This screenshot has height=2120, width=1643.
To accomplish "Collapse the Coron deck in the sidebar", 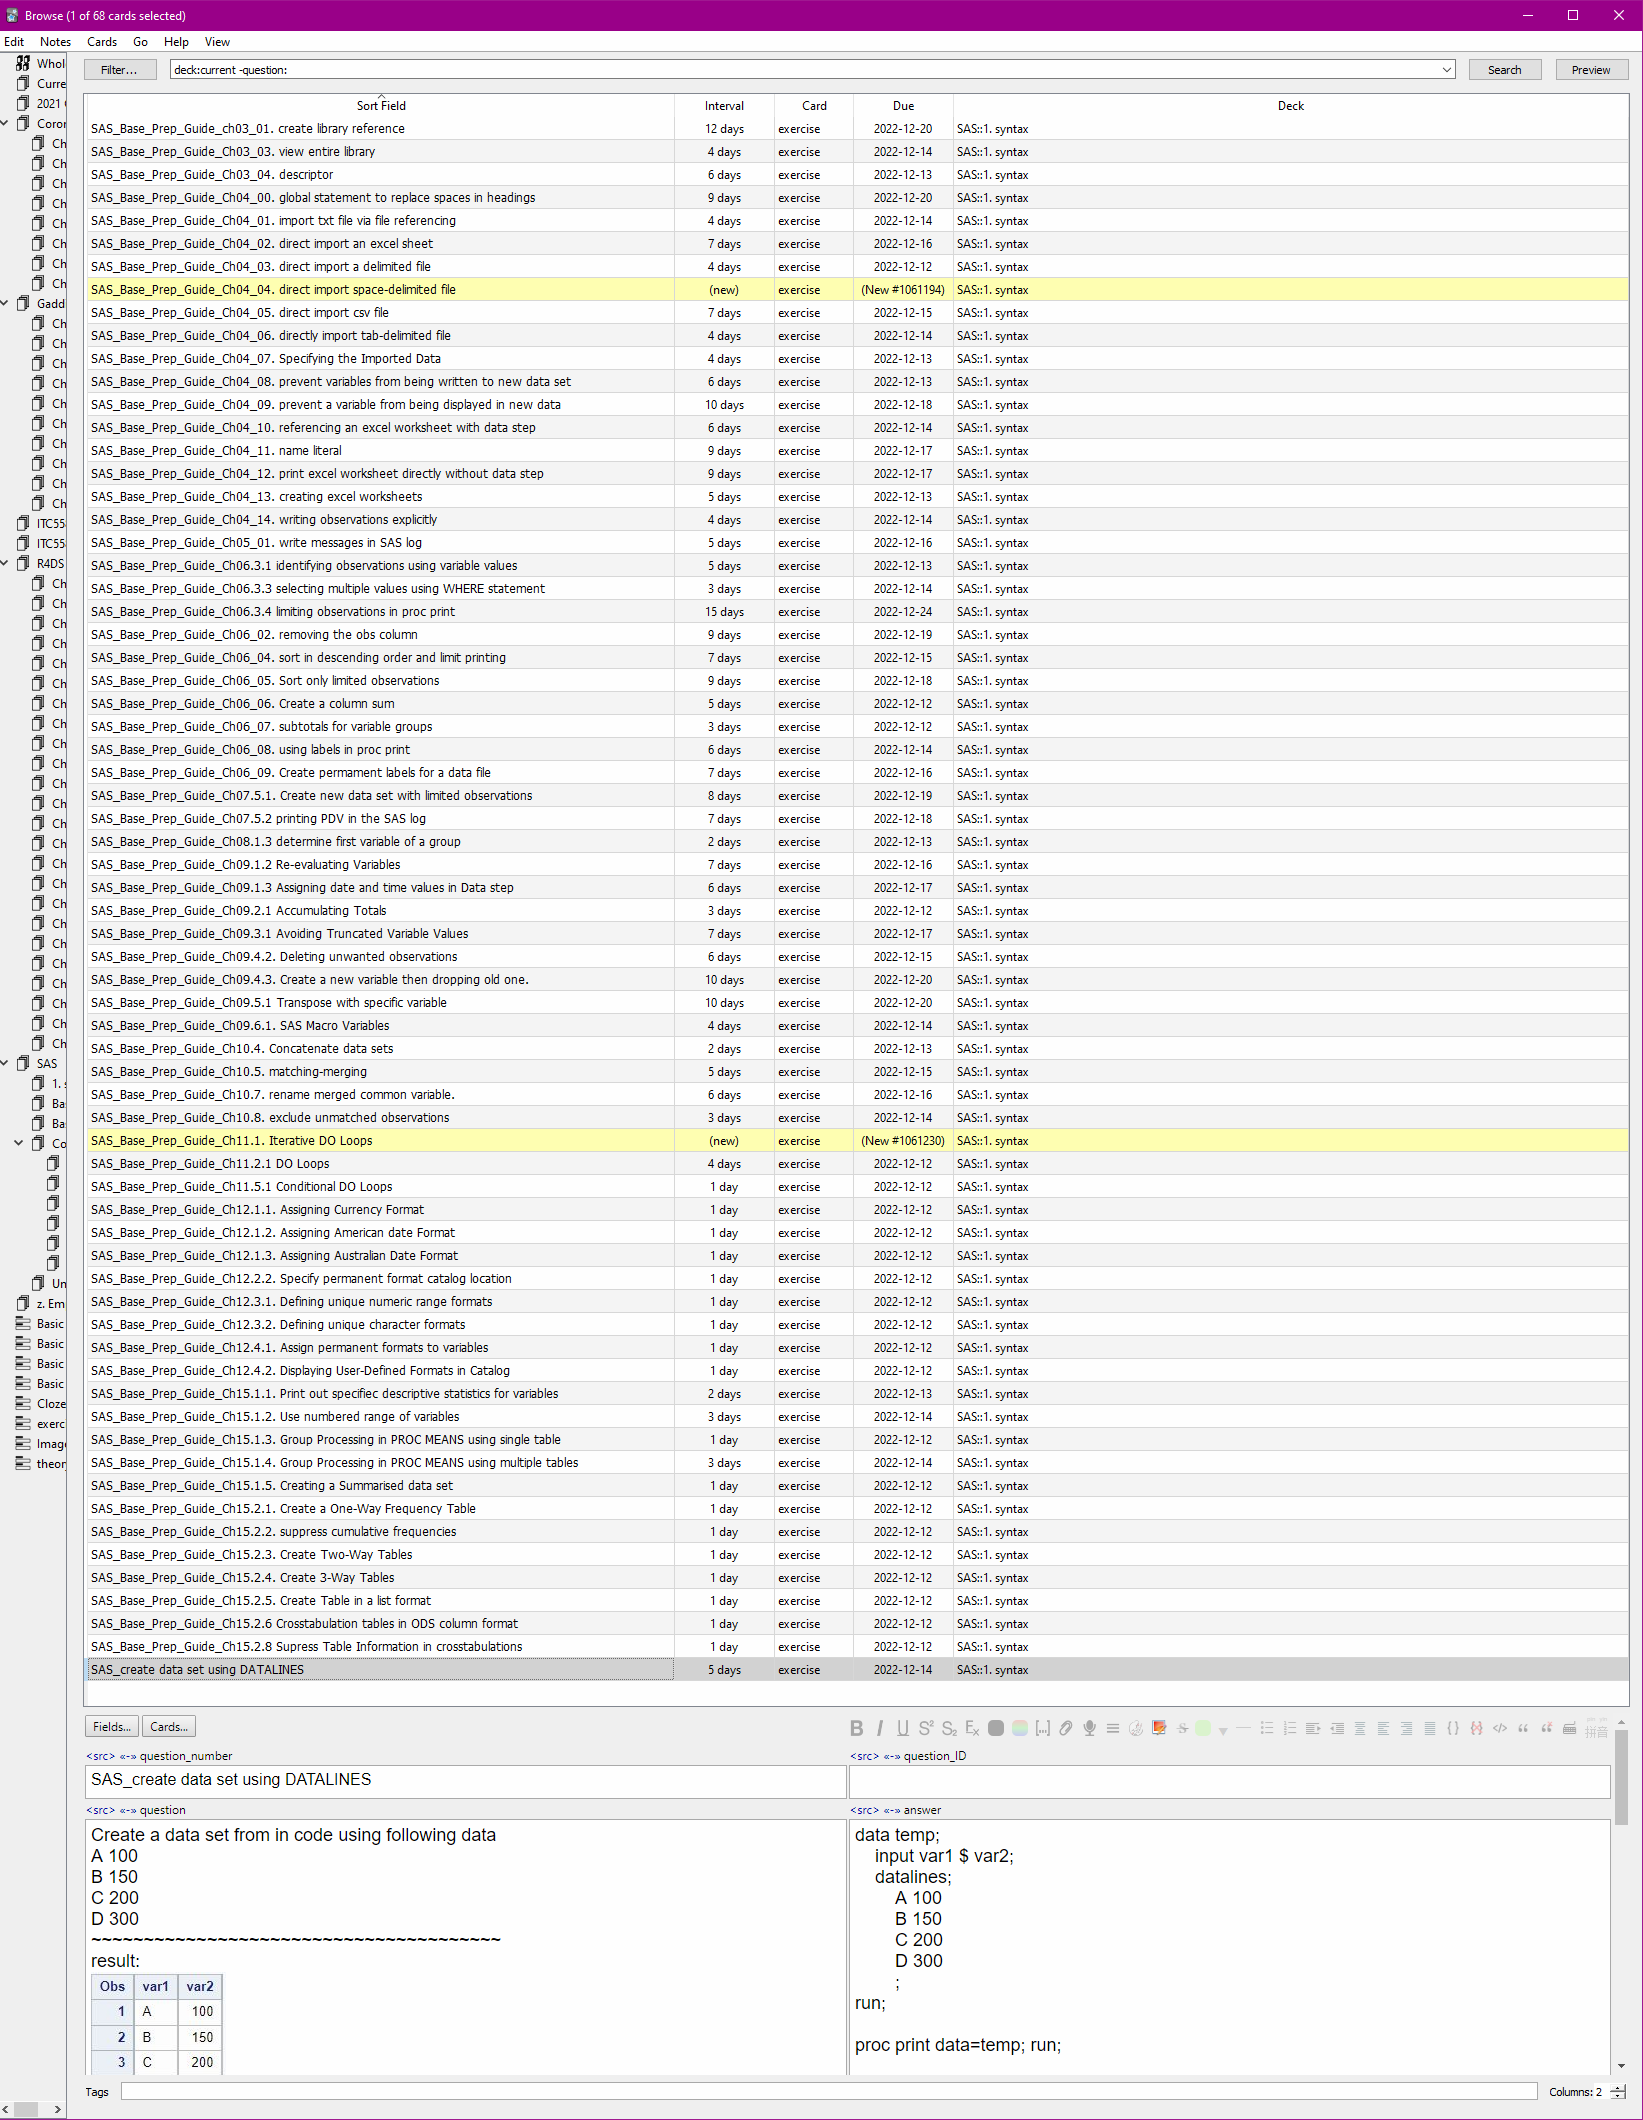I will (5, 123).
